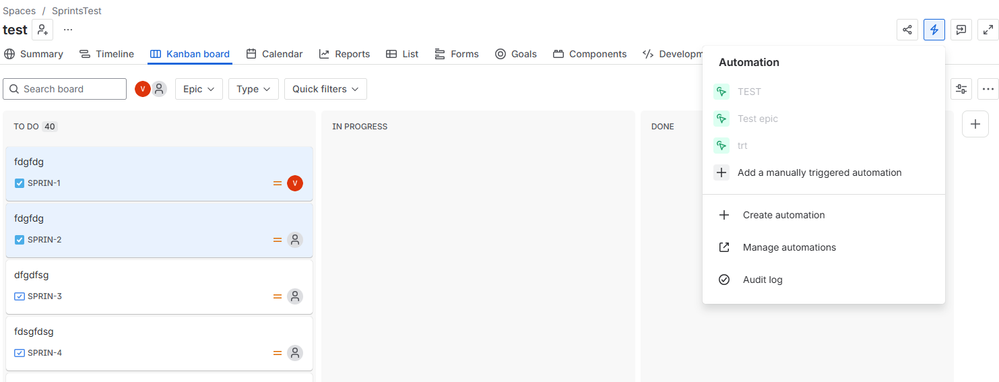Click the task type icon on SPRIN-2
Viewport: 999px width, 382px height.
pyautogui.click(x=19, y=240)
